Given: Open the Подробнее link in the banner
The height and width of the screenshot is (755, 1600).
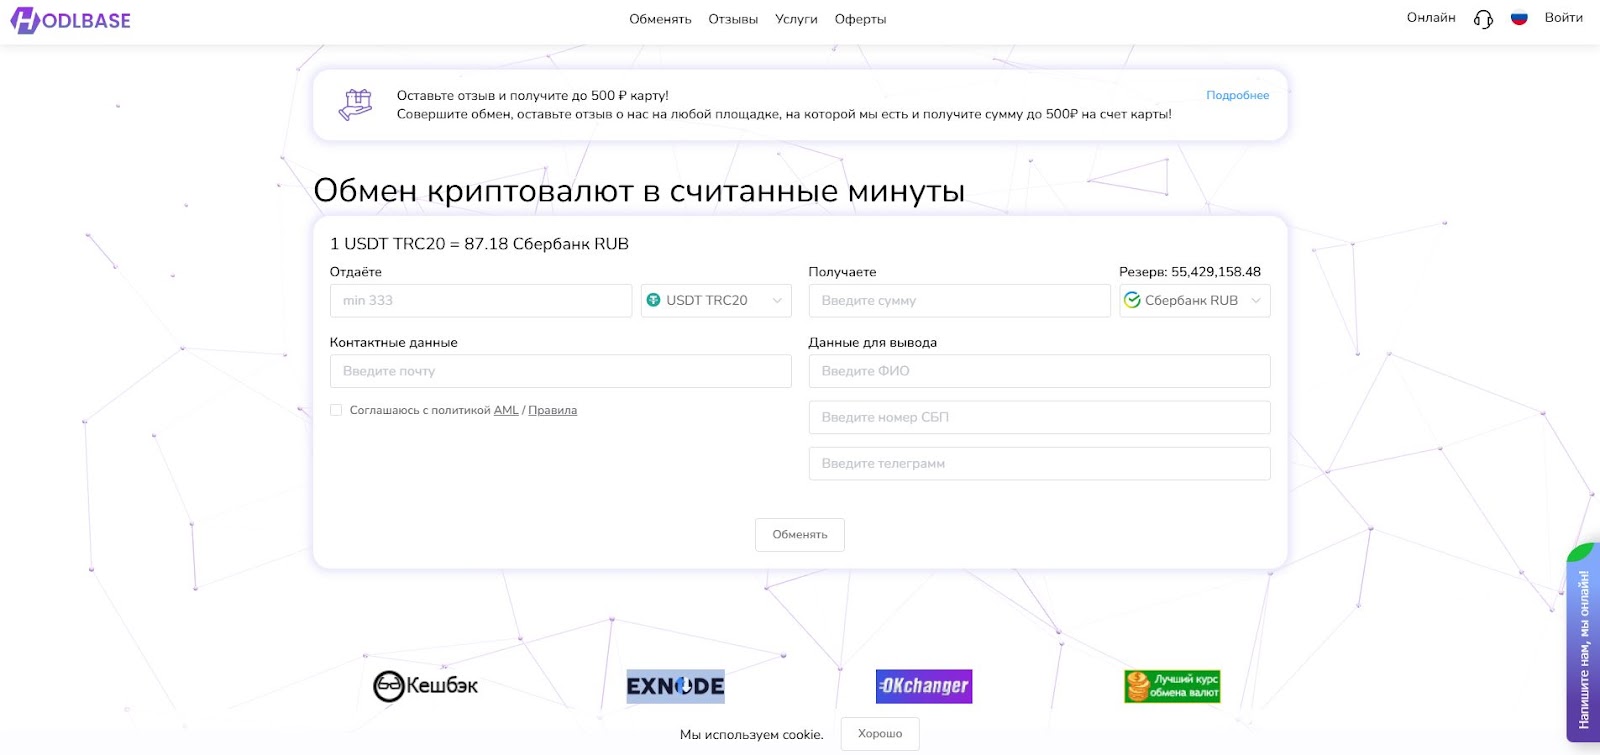Looking at the screenshot, I should (1237, 95).
